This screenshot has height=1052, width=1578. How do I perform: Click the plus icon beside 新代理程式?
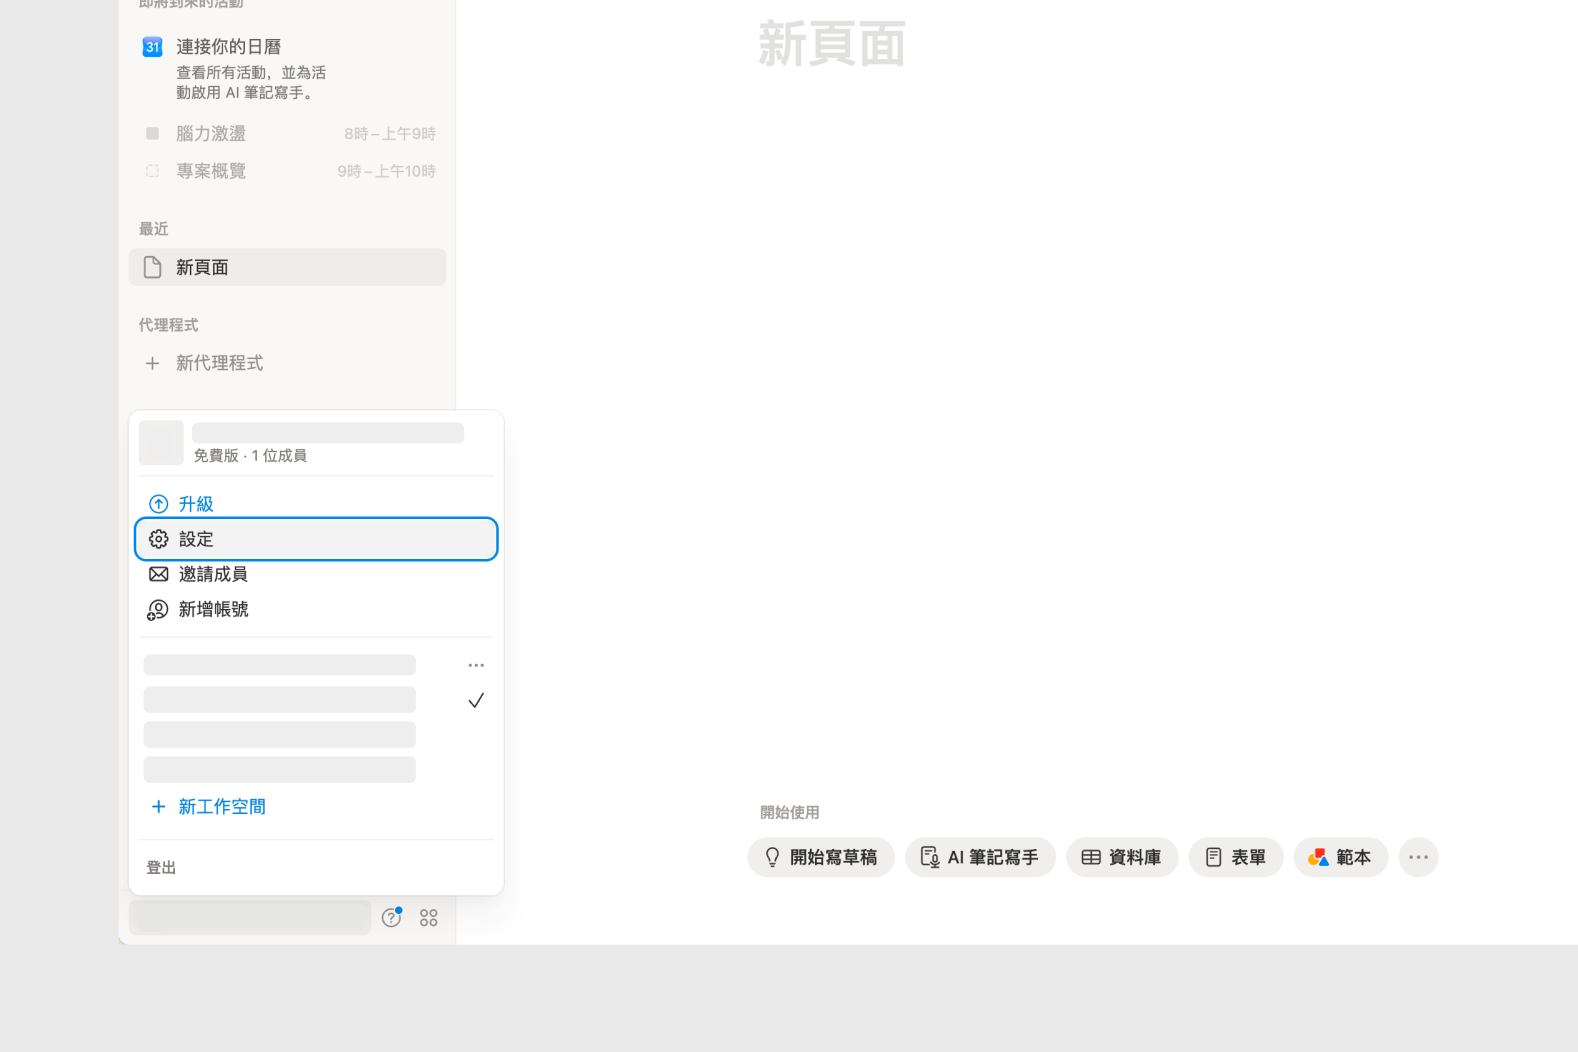(x=152, y=363)
